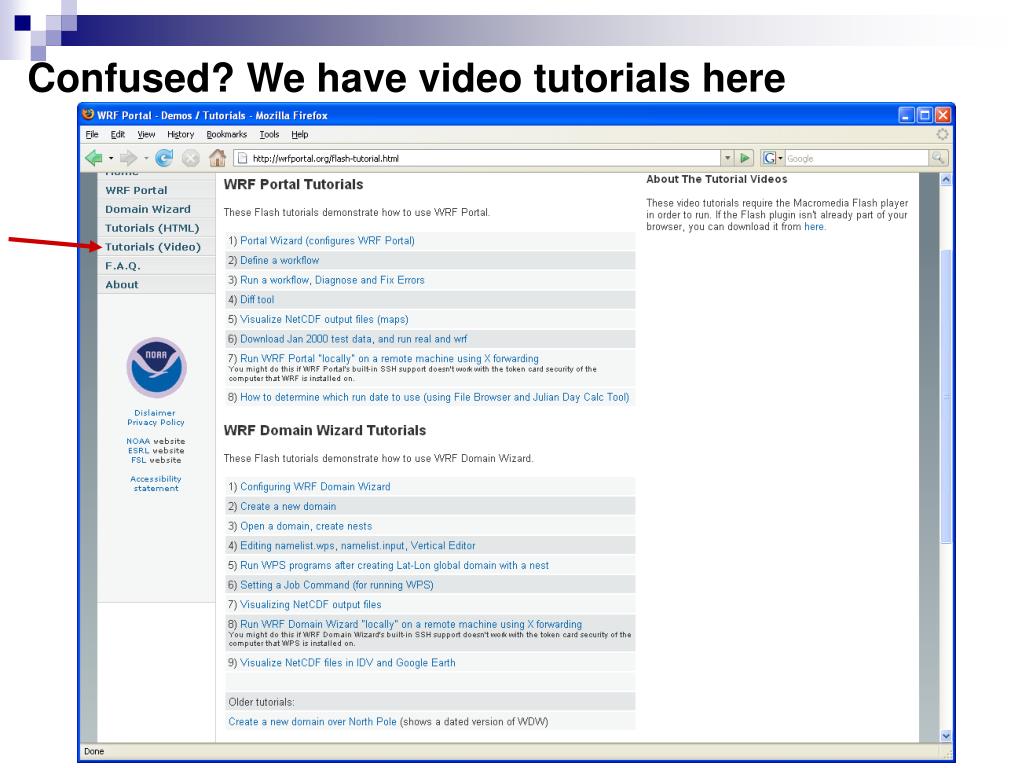Click the throbber activity icon

click(942, 135)
